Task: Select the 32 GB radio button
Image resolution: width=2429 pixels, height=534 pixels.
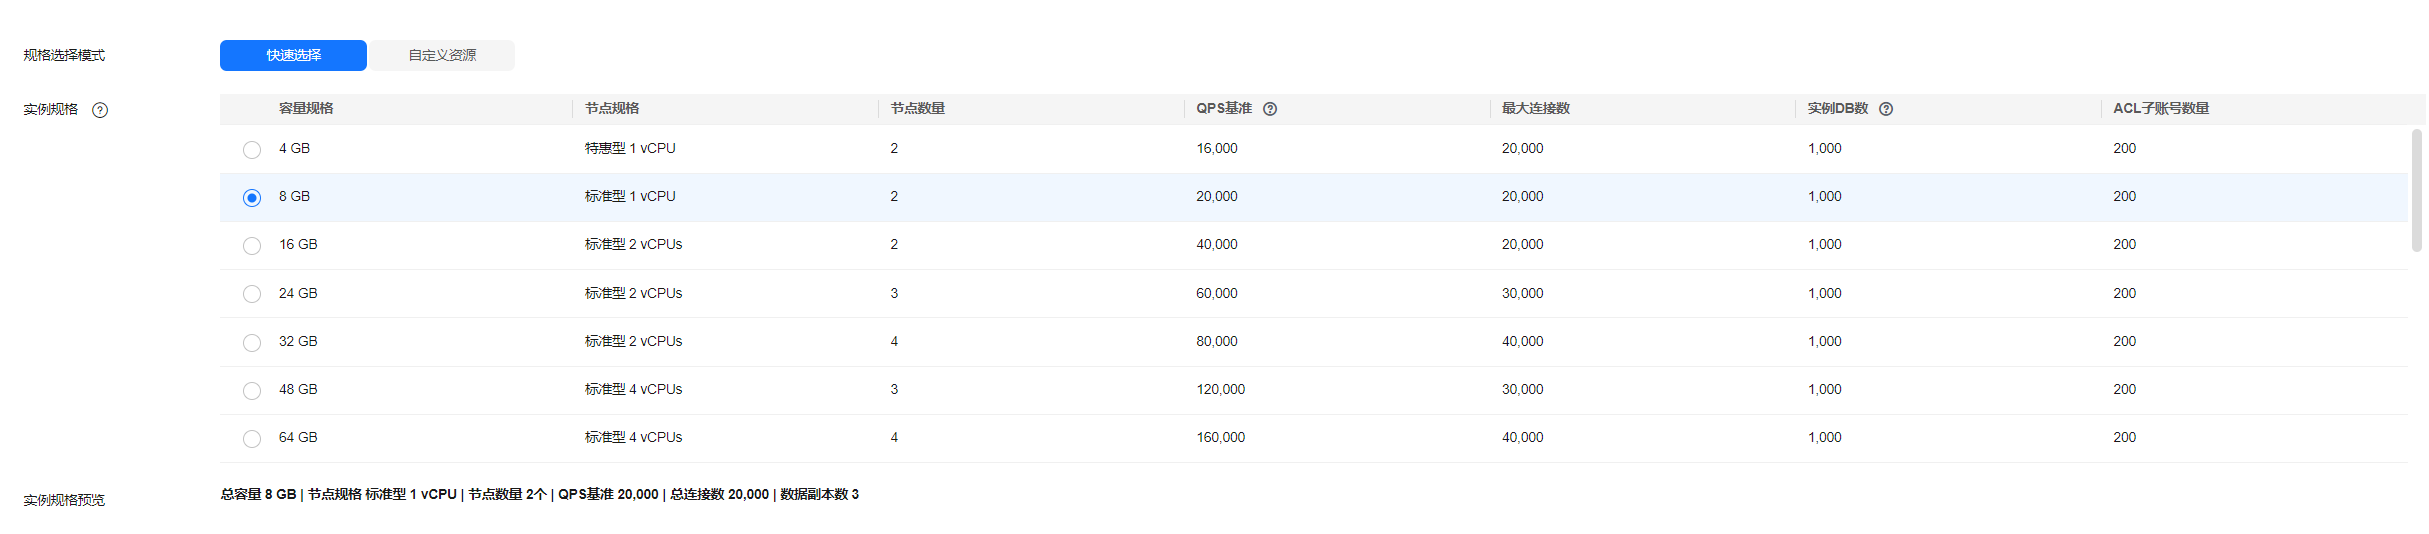Action: [252, 343]
